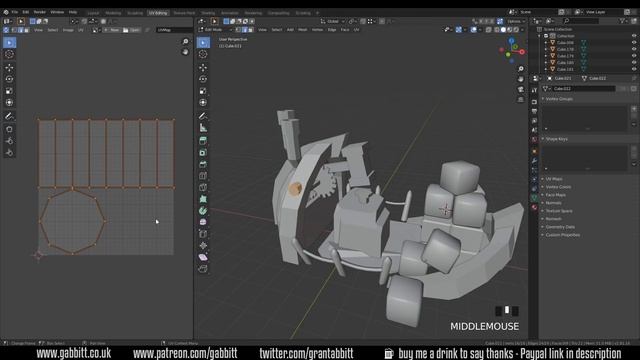Enable face select mode in 3D viewport

click(251, 30)
